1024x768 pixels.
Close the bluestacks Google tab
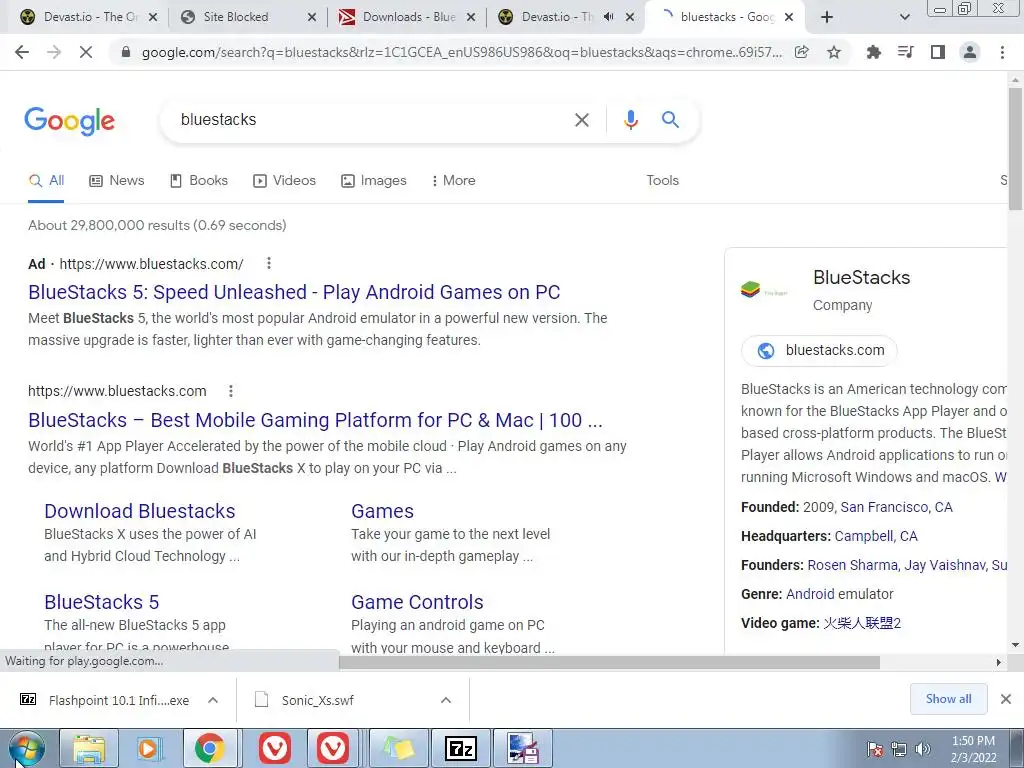(789, 17)
